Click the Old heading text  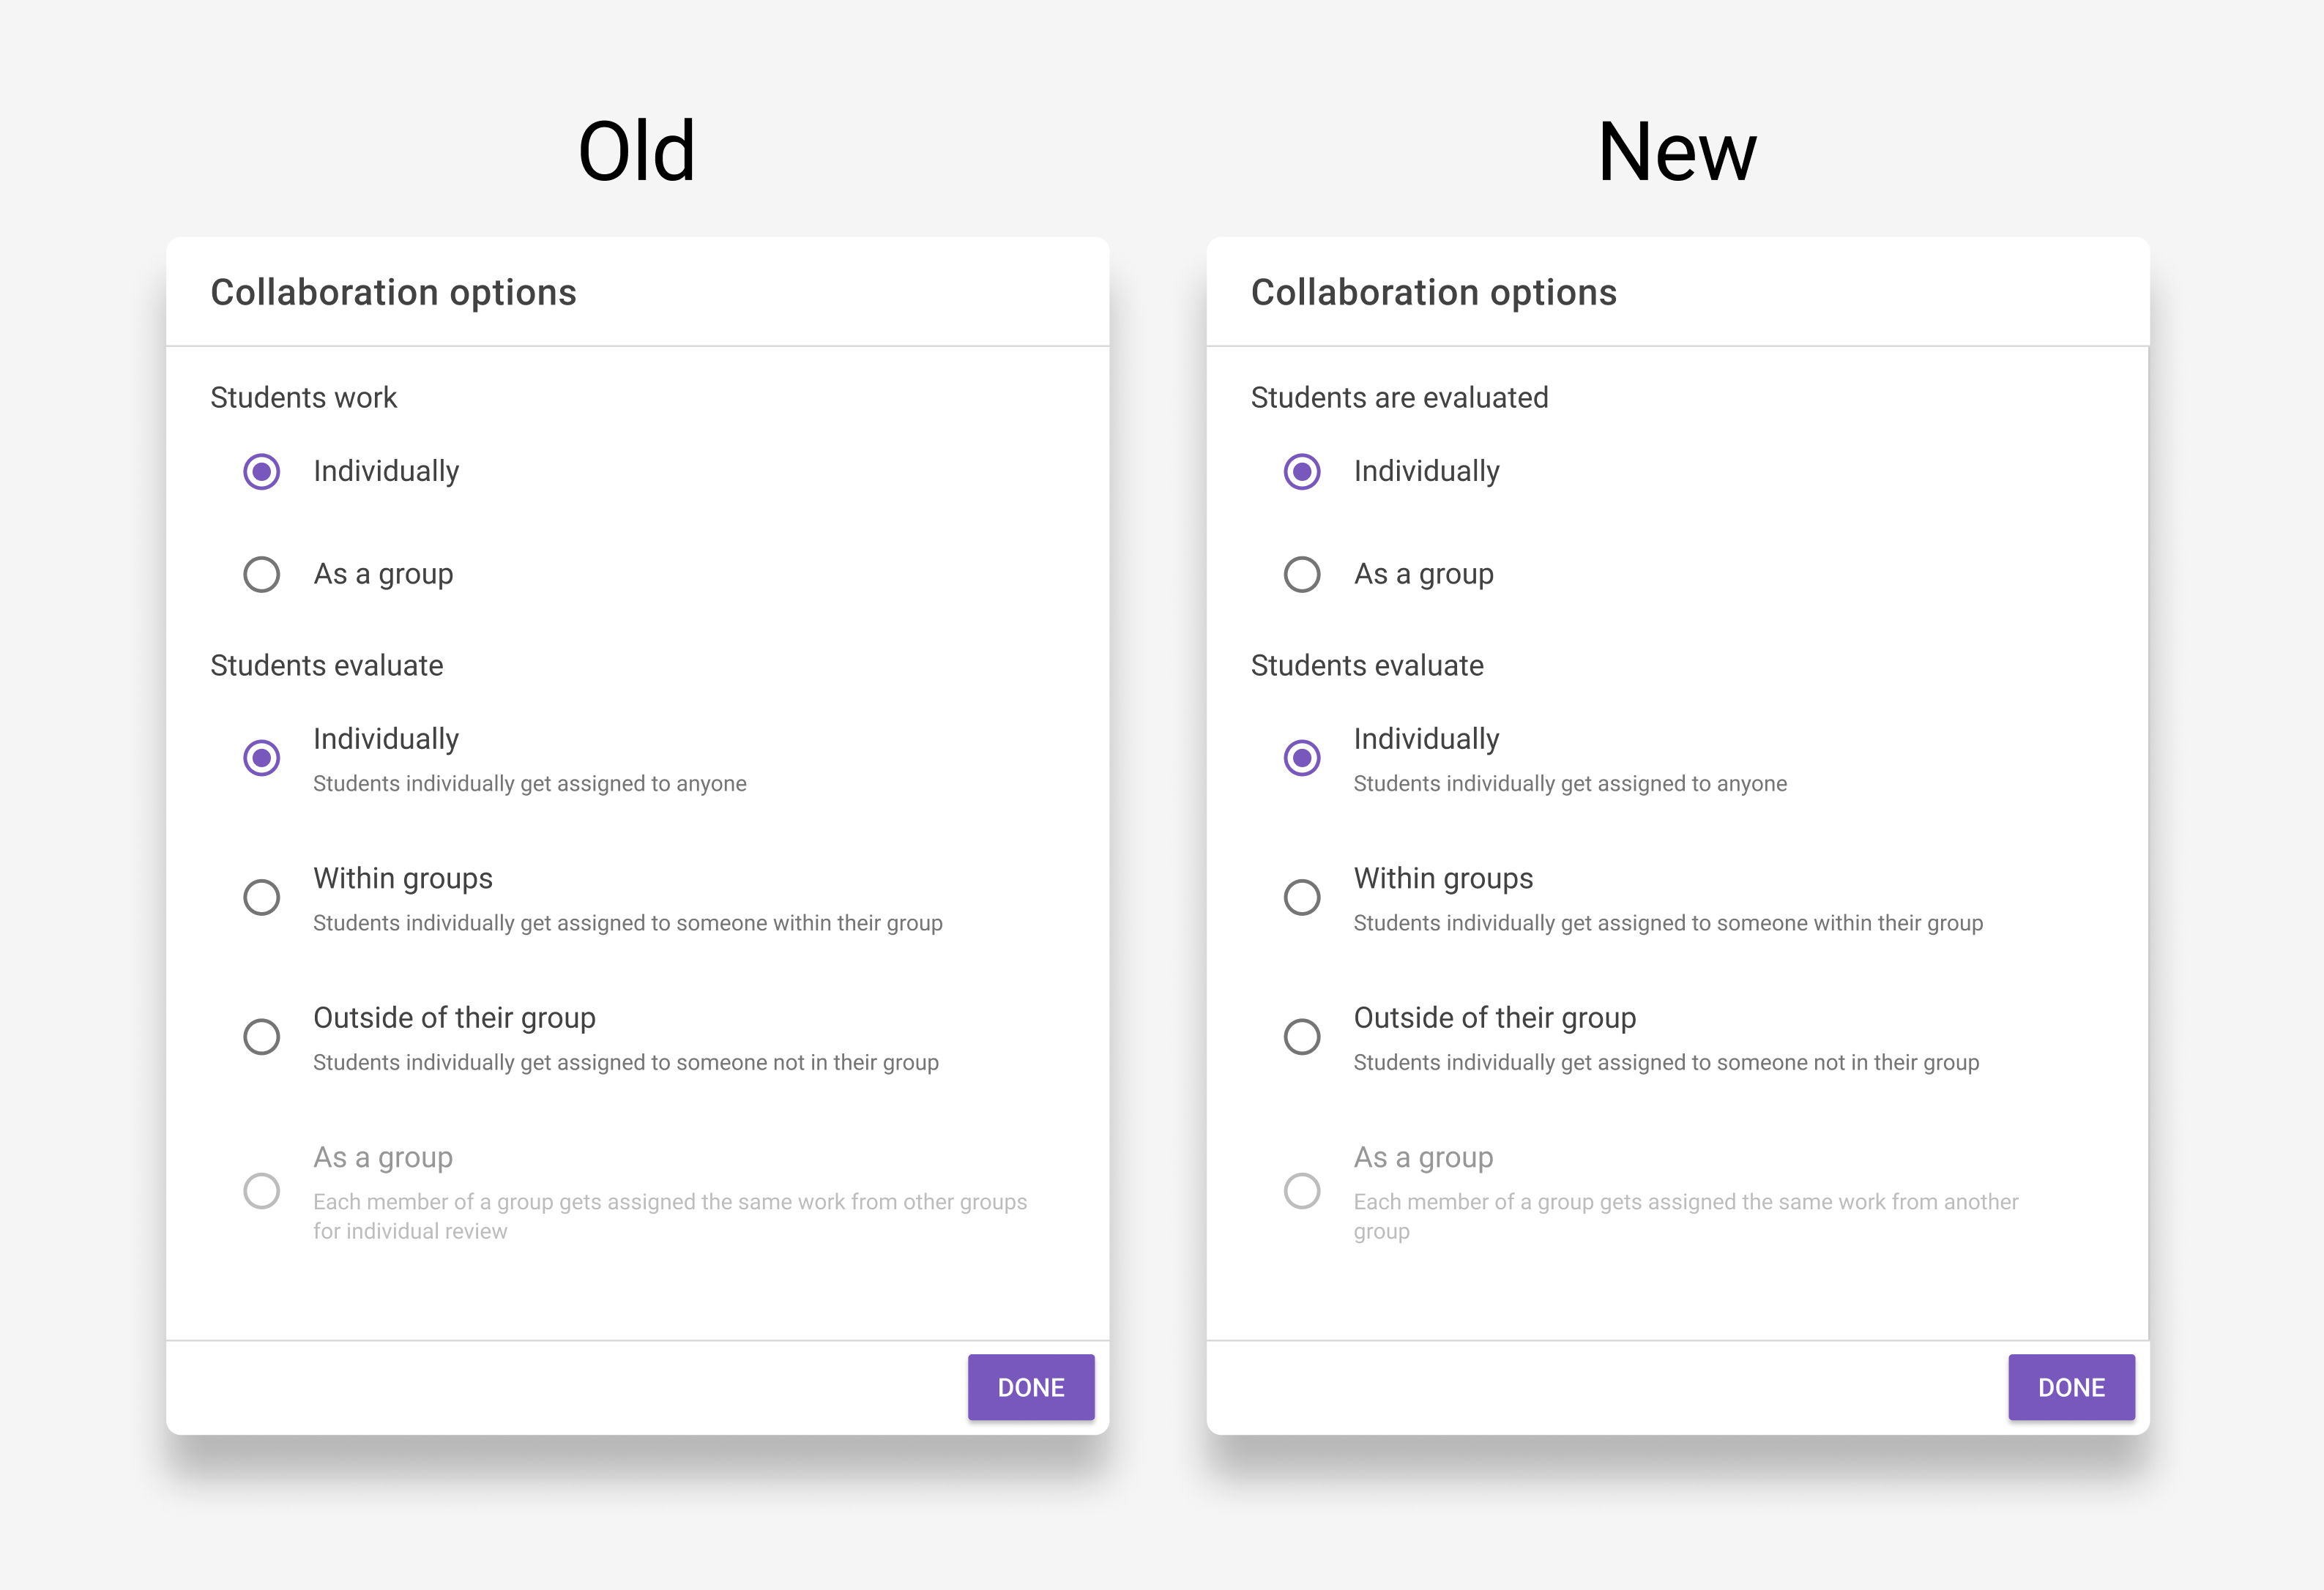pos(637,152)
